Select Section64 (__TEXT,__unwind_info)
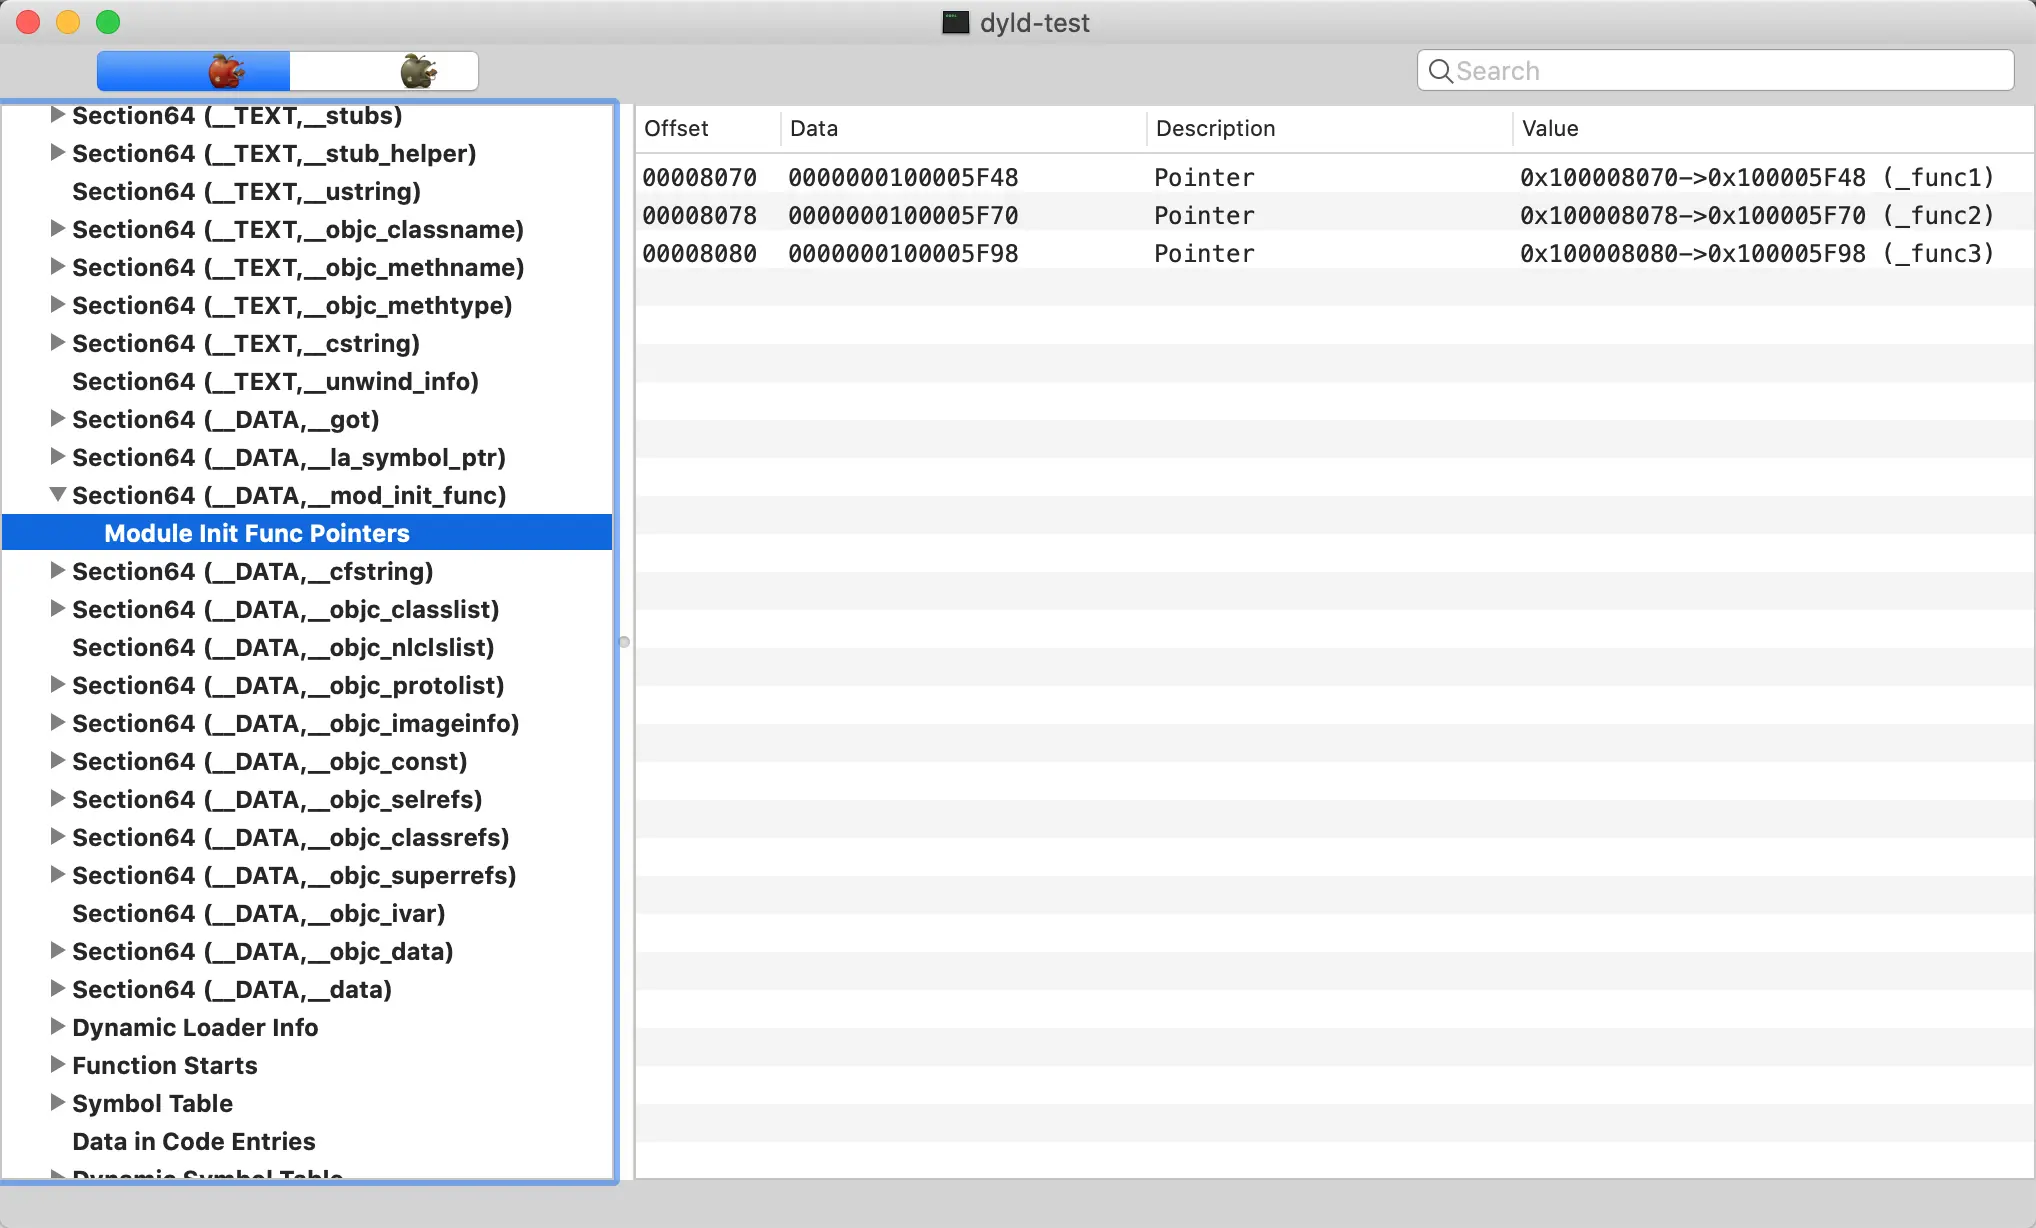This screenshot has width=2036, height=1228. pyautogui.click(x=275, y=381)
